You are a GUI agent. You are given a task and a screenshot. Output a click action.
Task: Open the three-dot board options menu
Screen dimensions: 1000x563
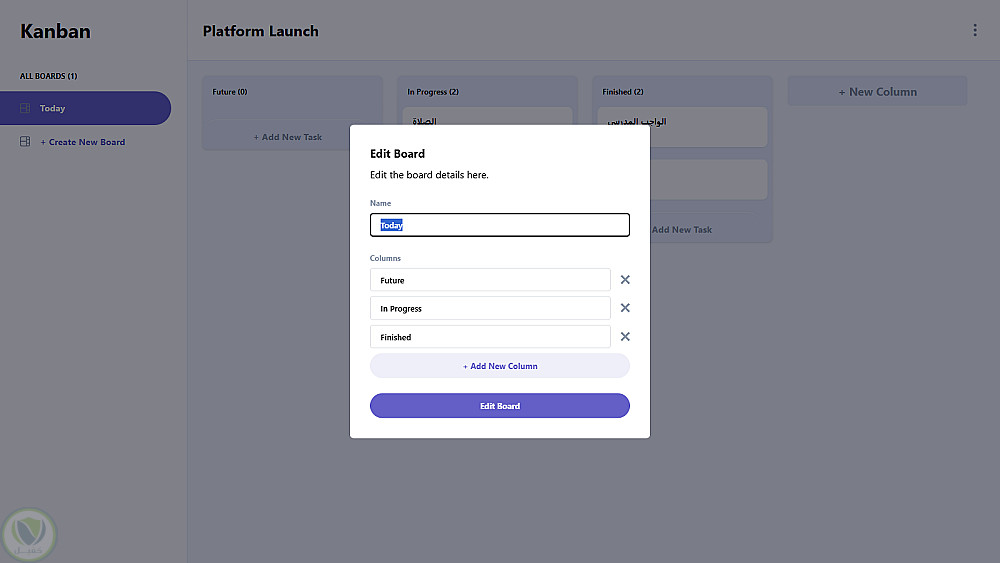975,30
